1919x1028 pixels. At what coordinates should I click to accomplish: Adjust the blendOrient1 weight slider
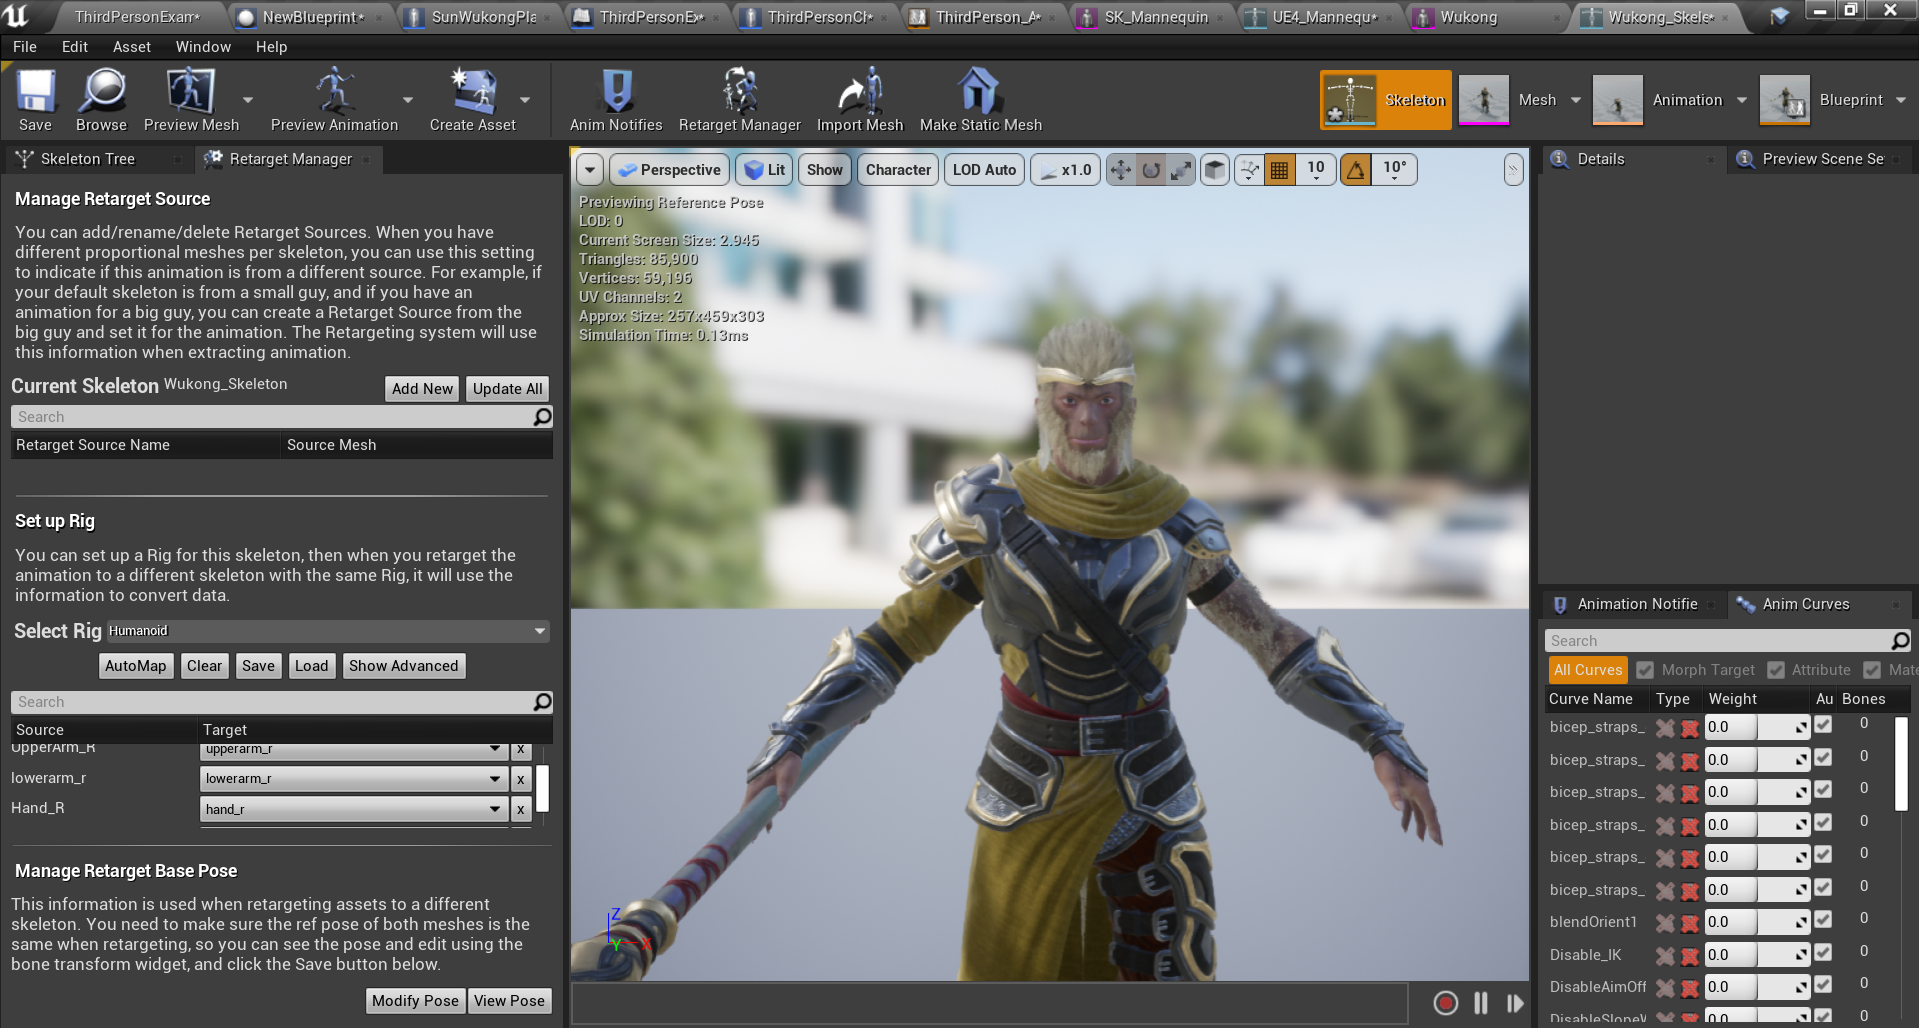tap(1757, 922)
